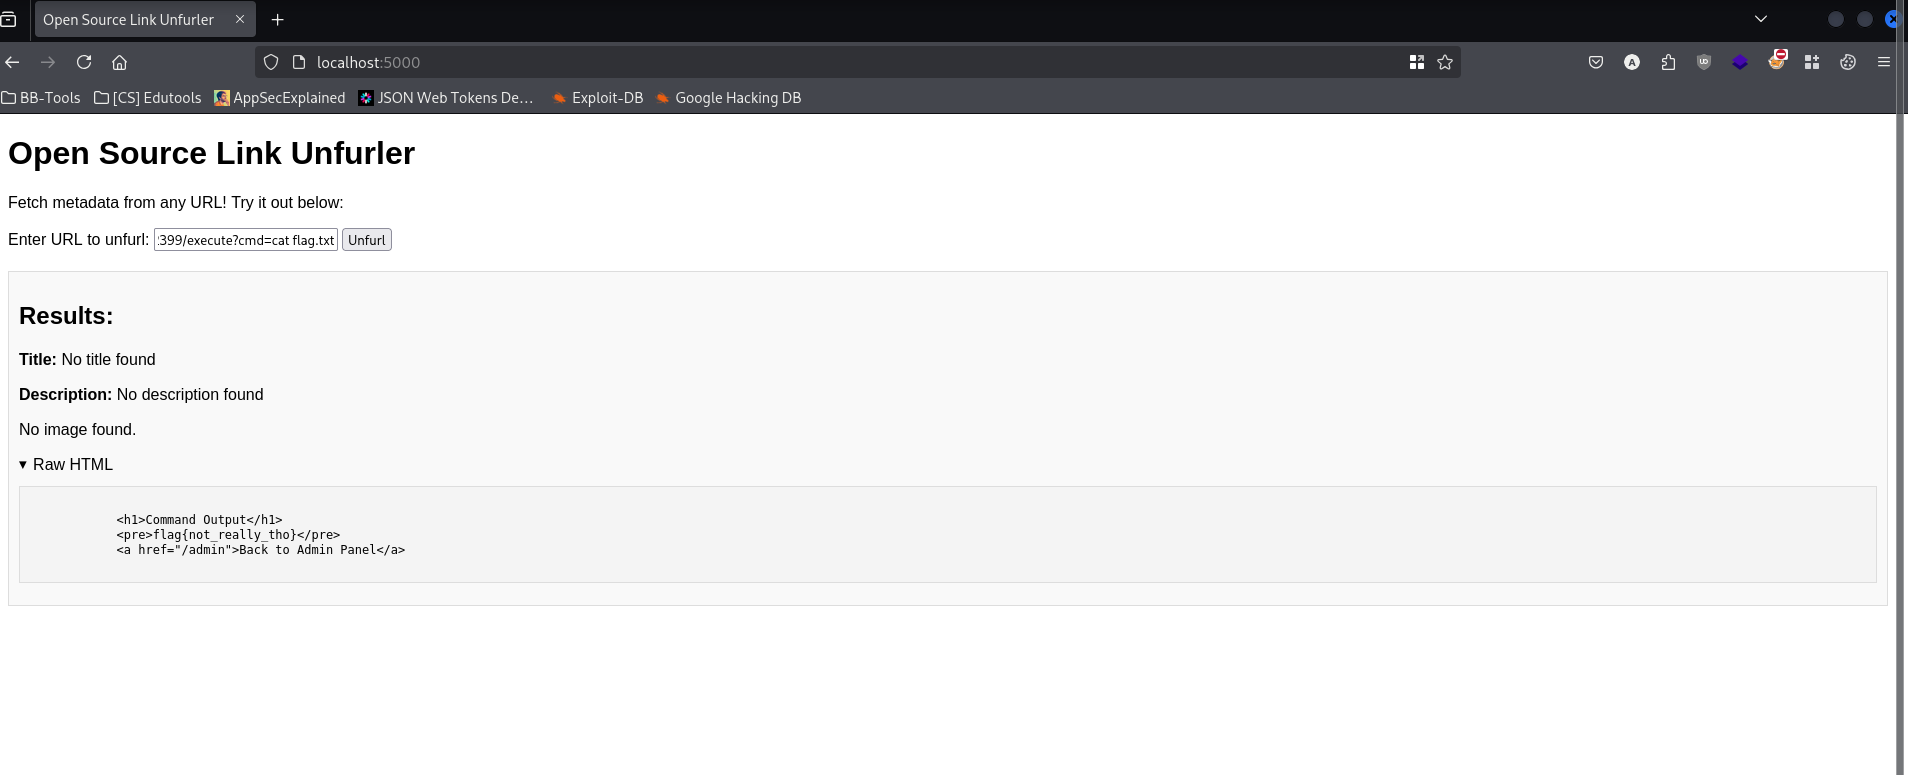
Task: Open the BB-Tools bookmarks folder
Action: 41,98
